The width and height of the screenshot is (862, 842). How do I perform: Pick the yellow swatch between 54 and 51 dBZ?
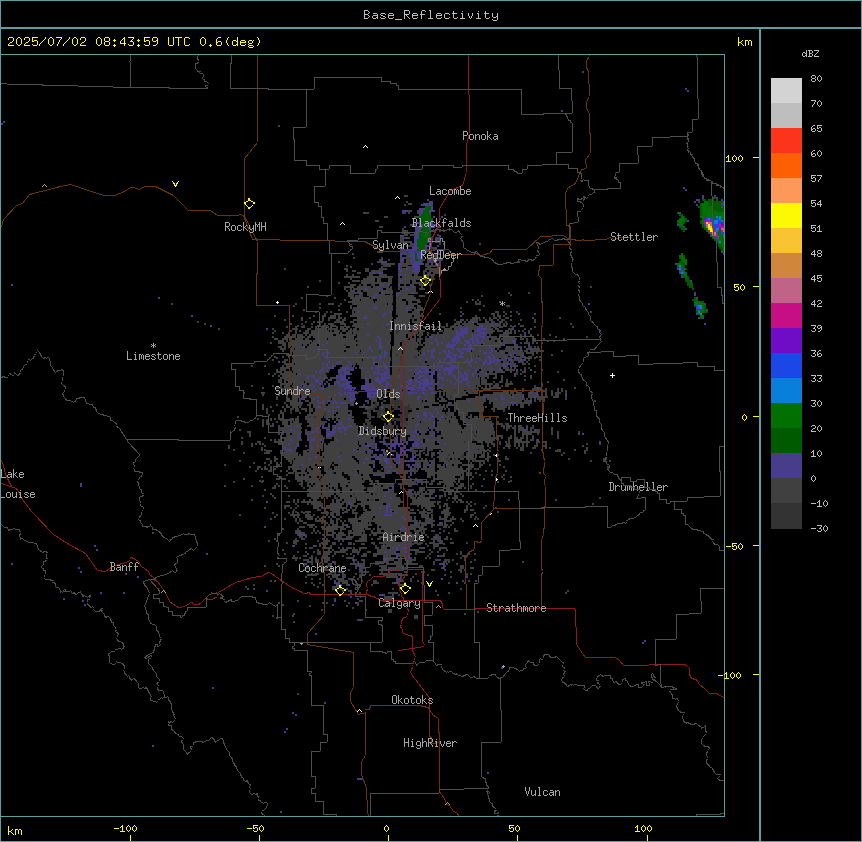pos(786,216)
